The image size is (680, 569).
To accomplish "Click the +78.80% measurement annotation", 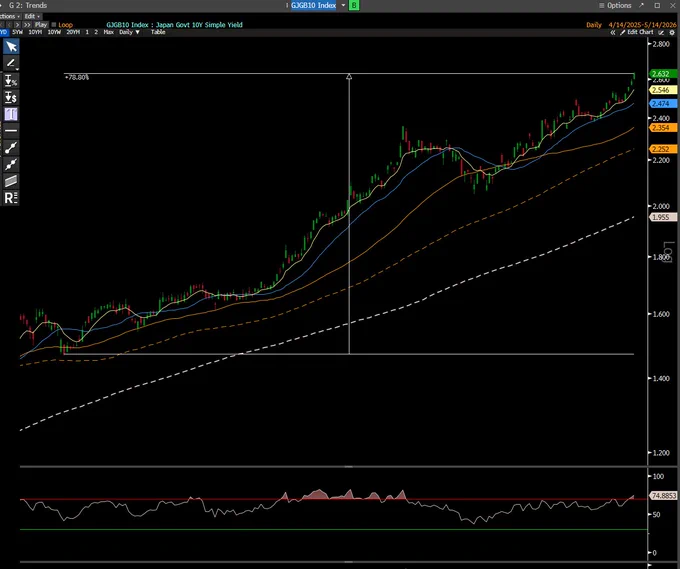I will [77, 78].
